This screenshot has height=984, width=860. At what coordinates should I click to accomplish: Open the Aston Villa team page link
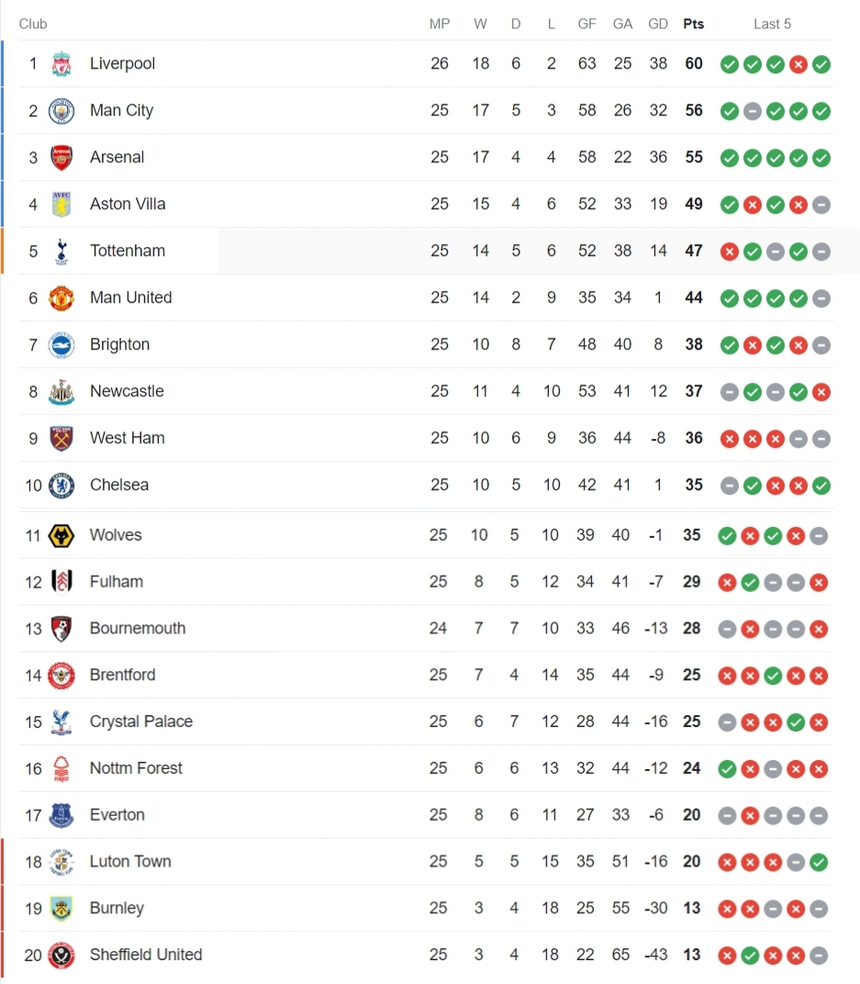point(127,204)
